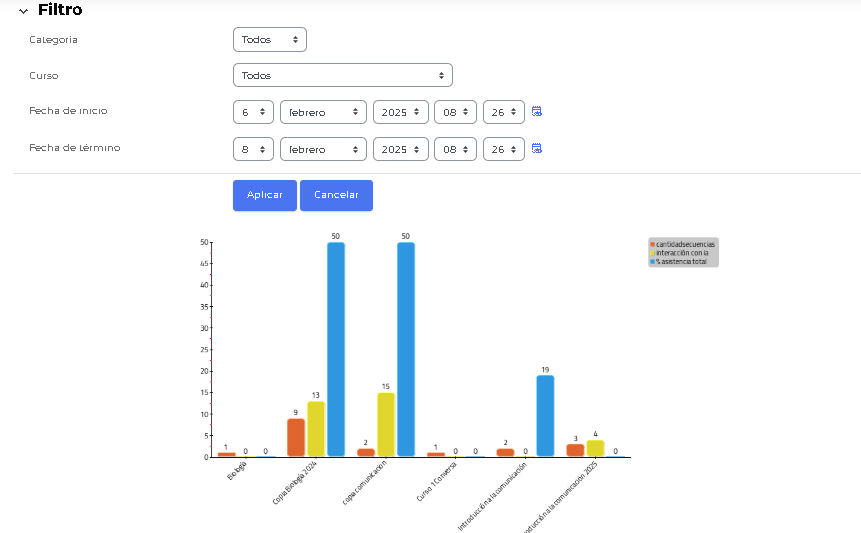The height and width of the screenshot is (533, 861).
Task: Click blue bar valued 19
Action: (x=545, y=415)
